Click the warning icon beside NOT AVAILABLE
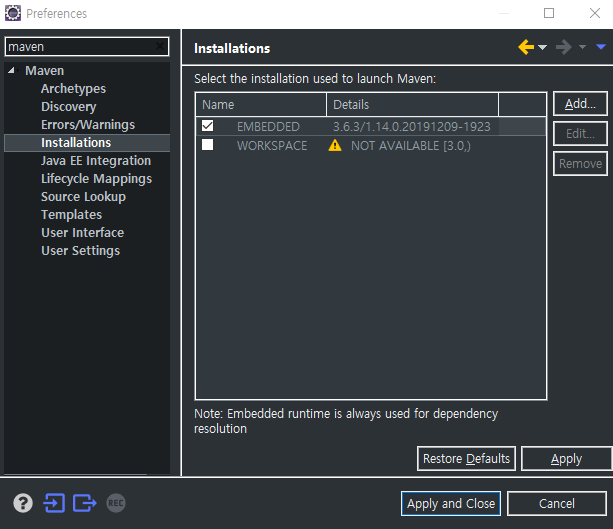 tap(335, 145)
